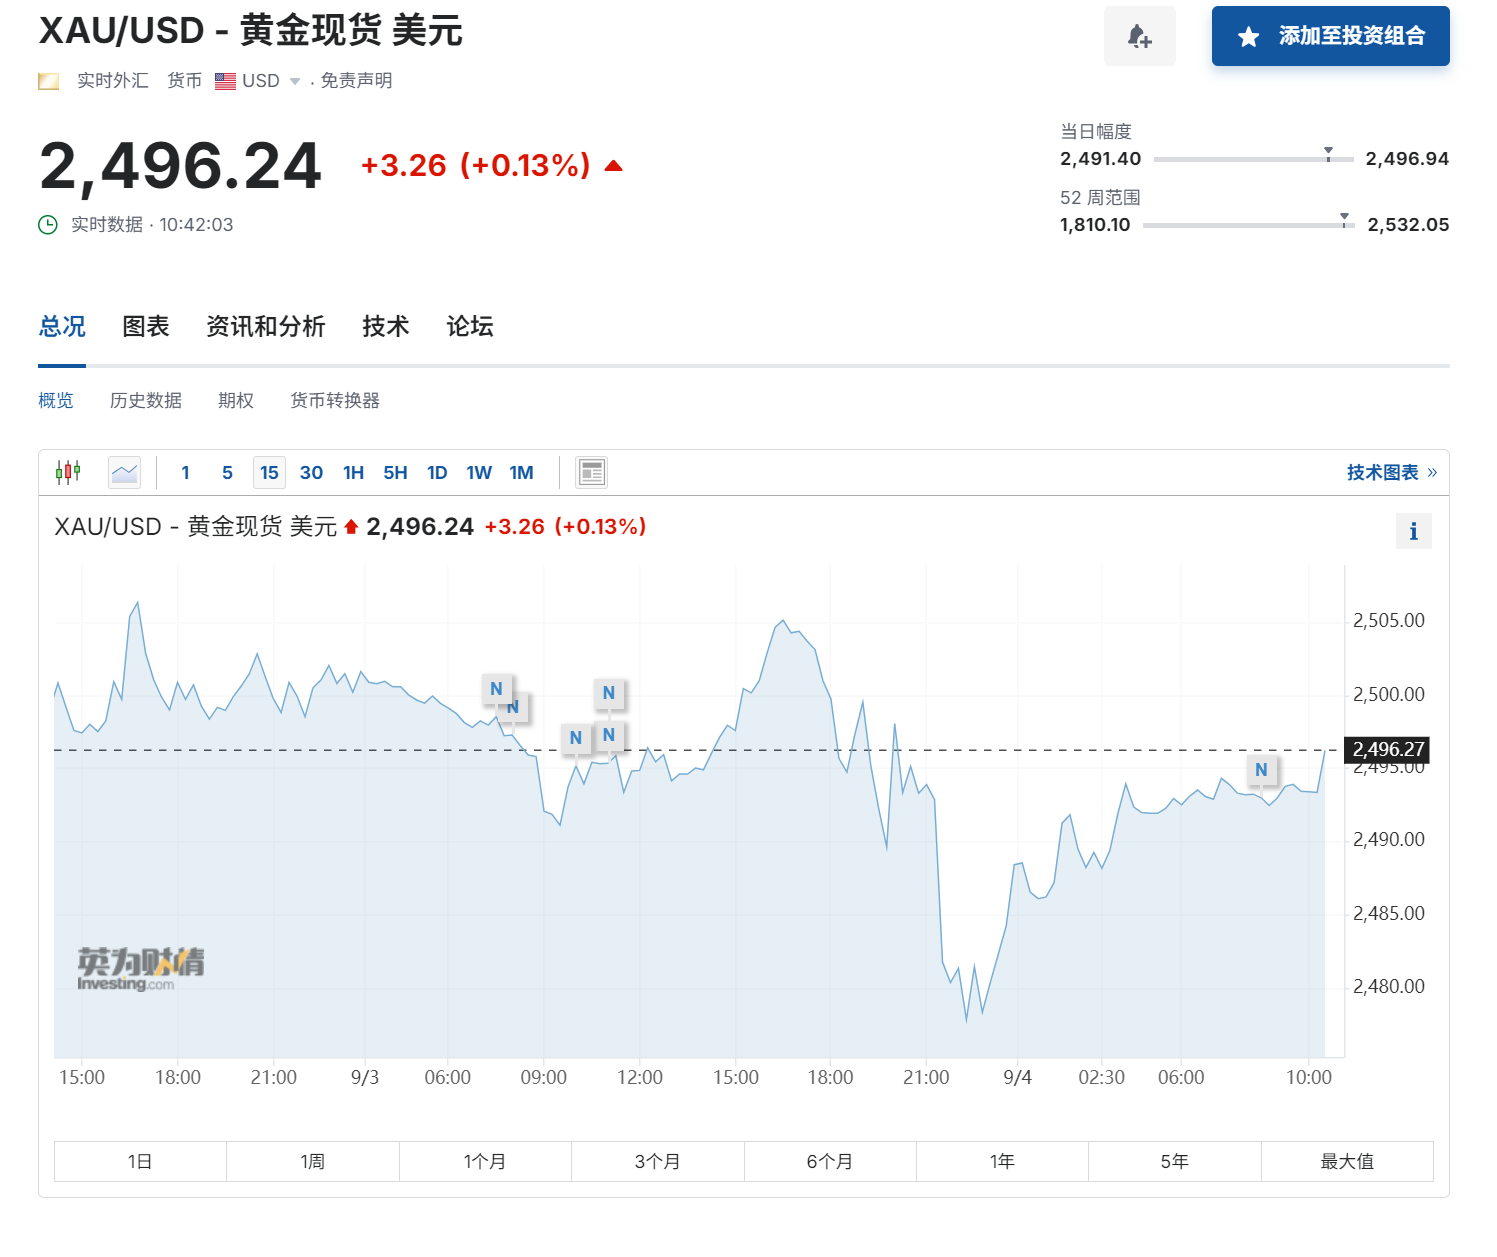Click the news marker N near 10:00

coord(1261,769)
